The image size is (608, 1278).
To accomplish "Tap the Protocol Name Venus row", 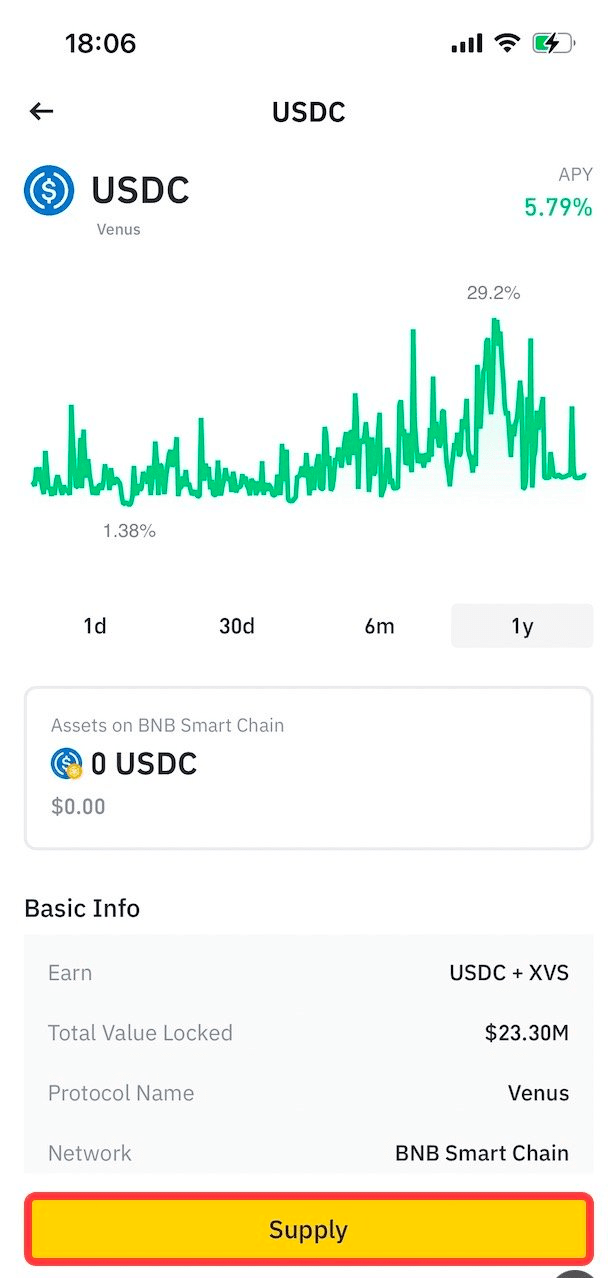I will [308, 1093].
